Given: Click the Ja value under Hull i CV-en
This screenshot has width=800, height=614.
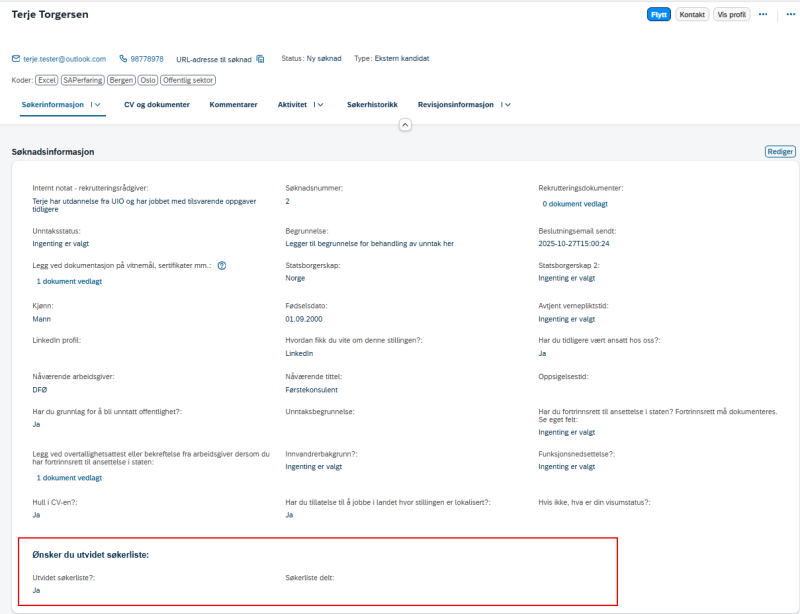Looking at the screenshot, I should click(36, 515).
